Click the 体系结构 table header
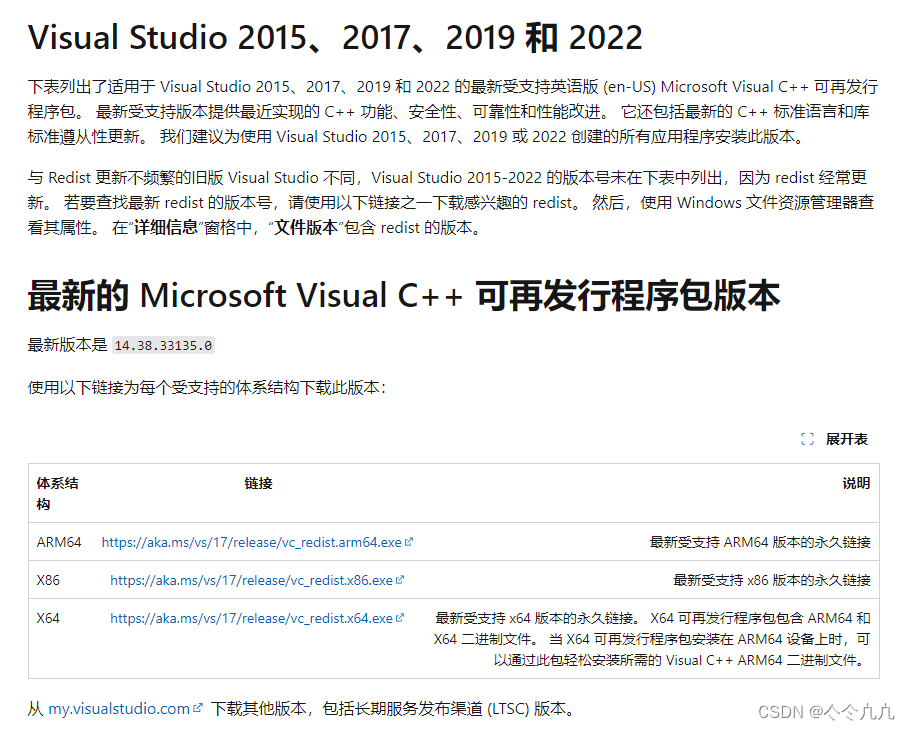910x730 pixels. coord(54,492)
